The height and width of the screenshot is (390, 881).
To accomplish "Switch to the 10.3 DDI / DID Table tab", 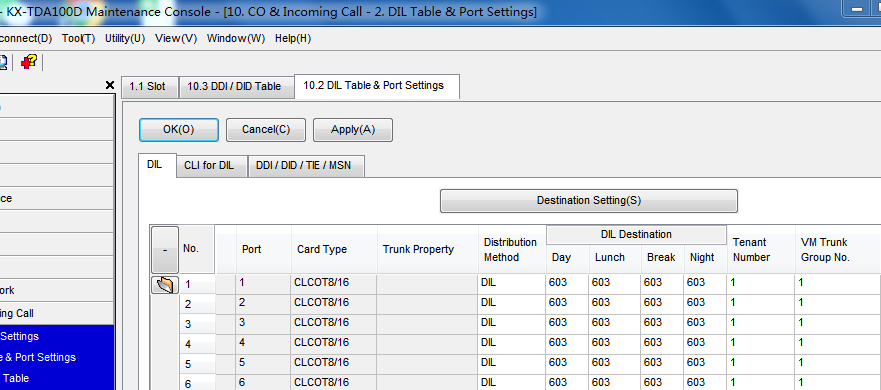I will coord(237,87).
